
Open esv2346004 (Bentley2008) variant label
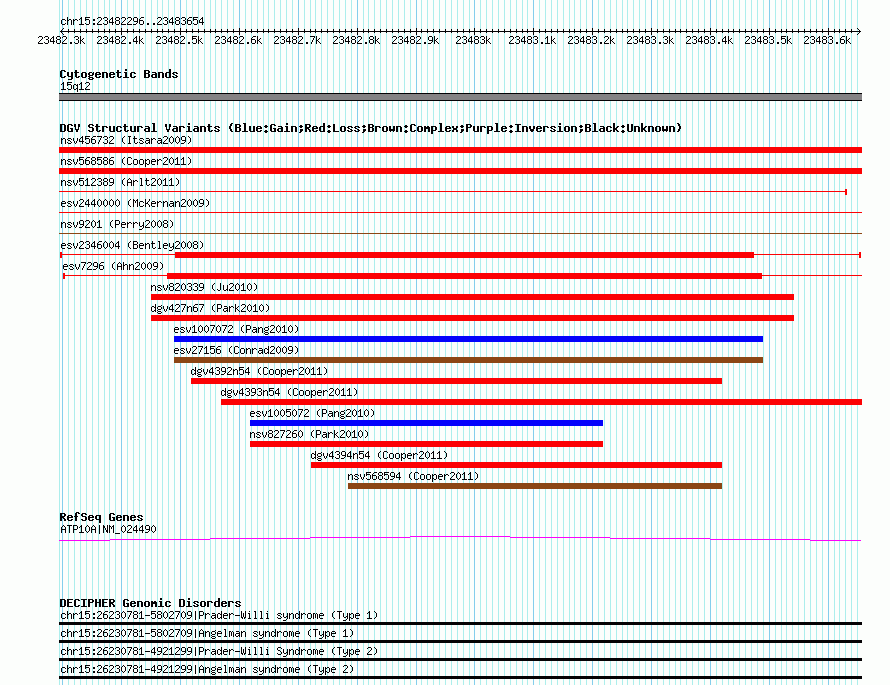132,245
